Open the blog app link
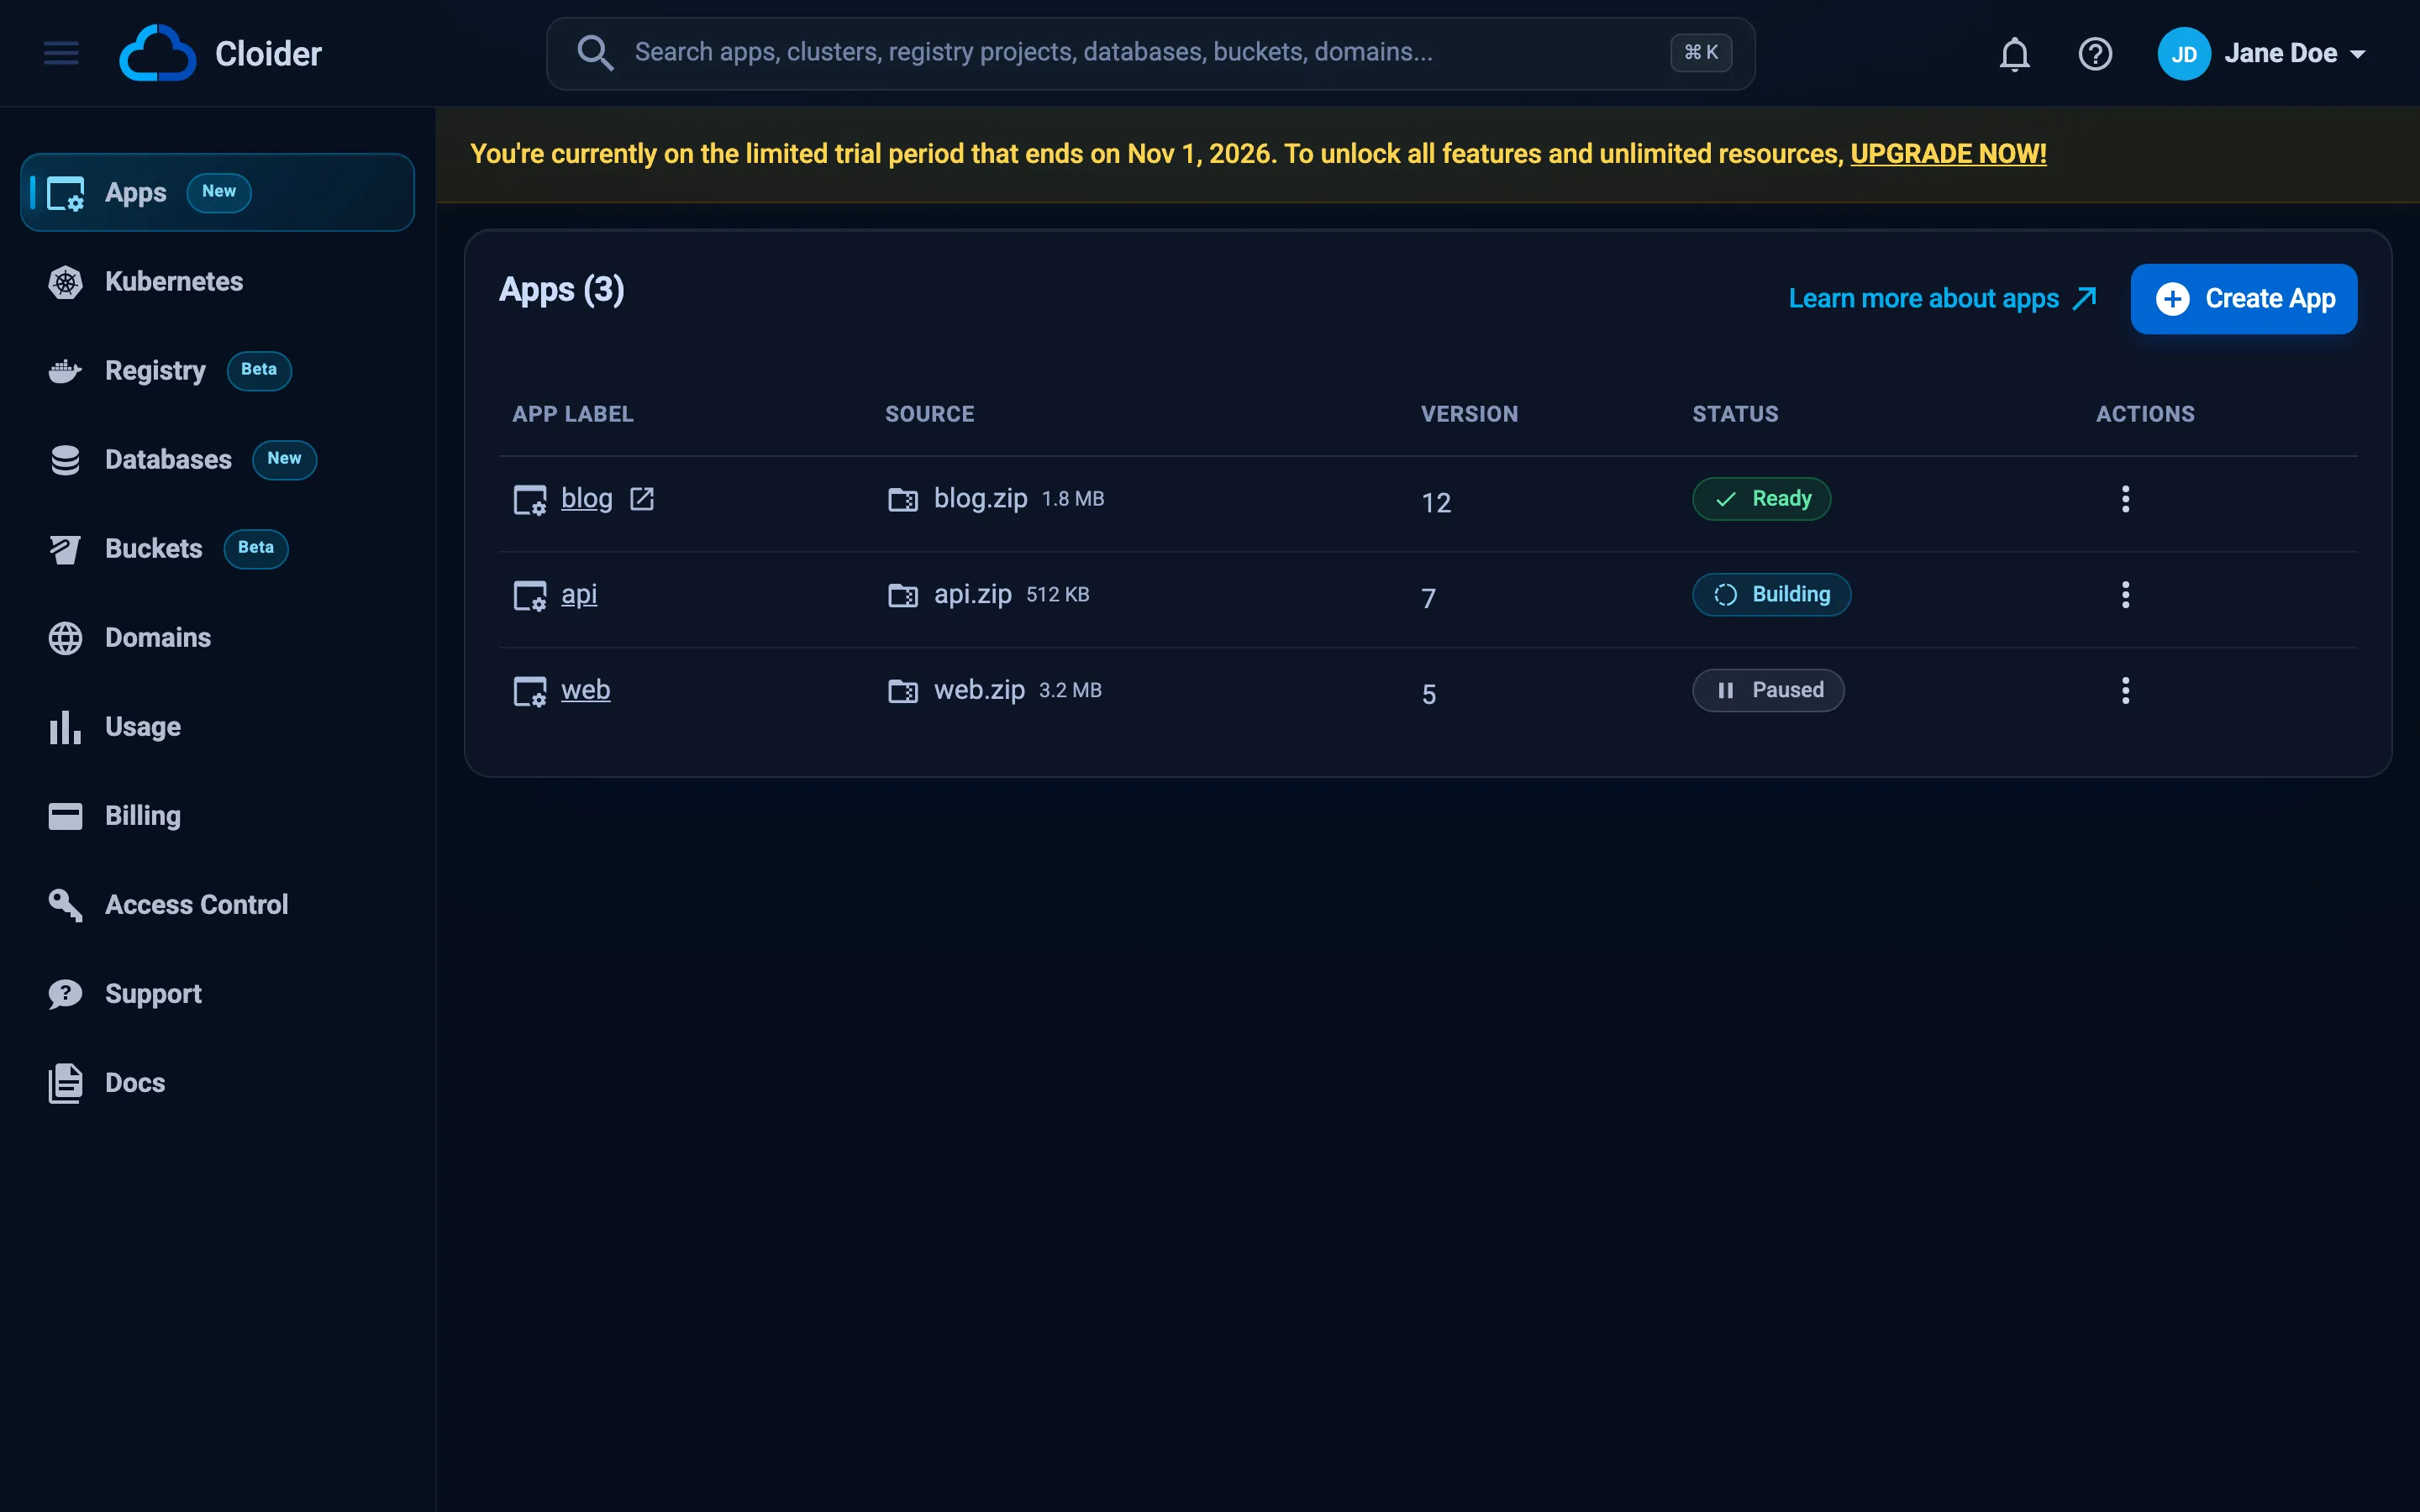Screen dimensions: 2420x1512 587,498
